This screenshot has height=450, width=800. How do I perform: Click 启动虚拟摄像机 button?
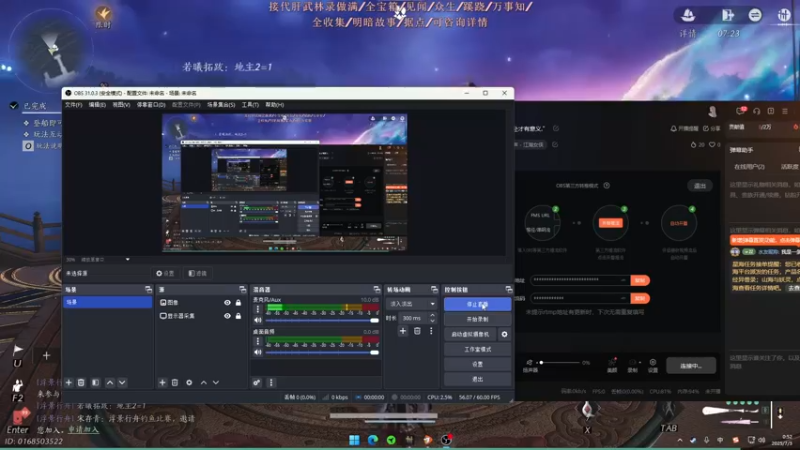470,334
